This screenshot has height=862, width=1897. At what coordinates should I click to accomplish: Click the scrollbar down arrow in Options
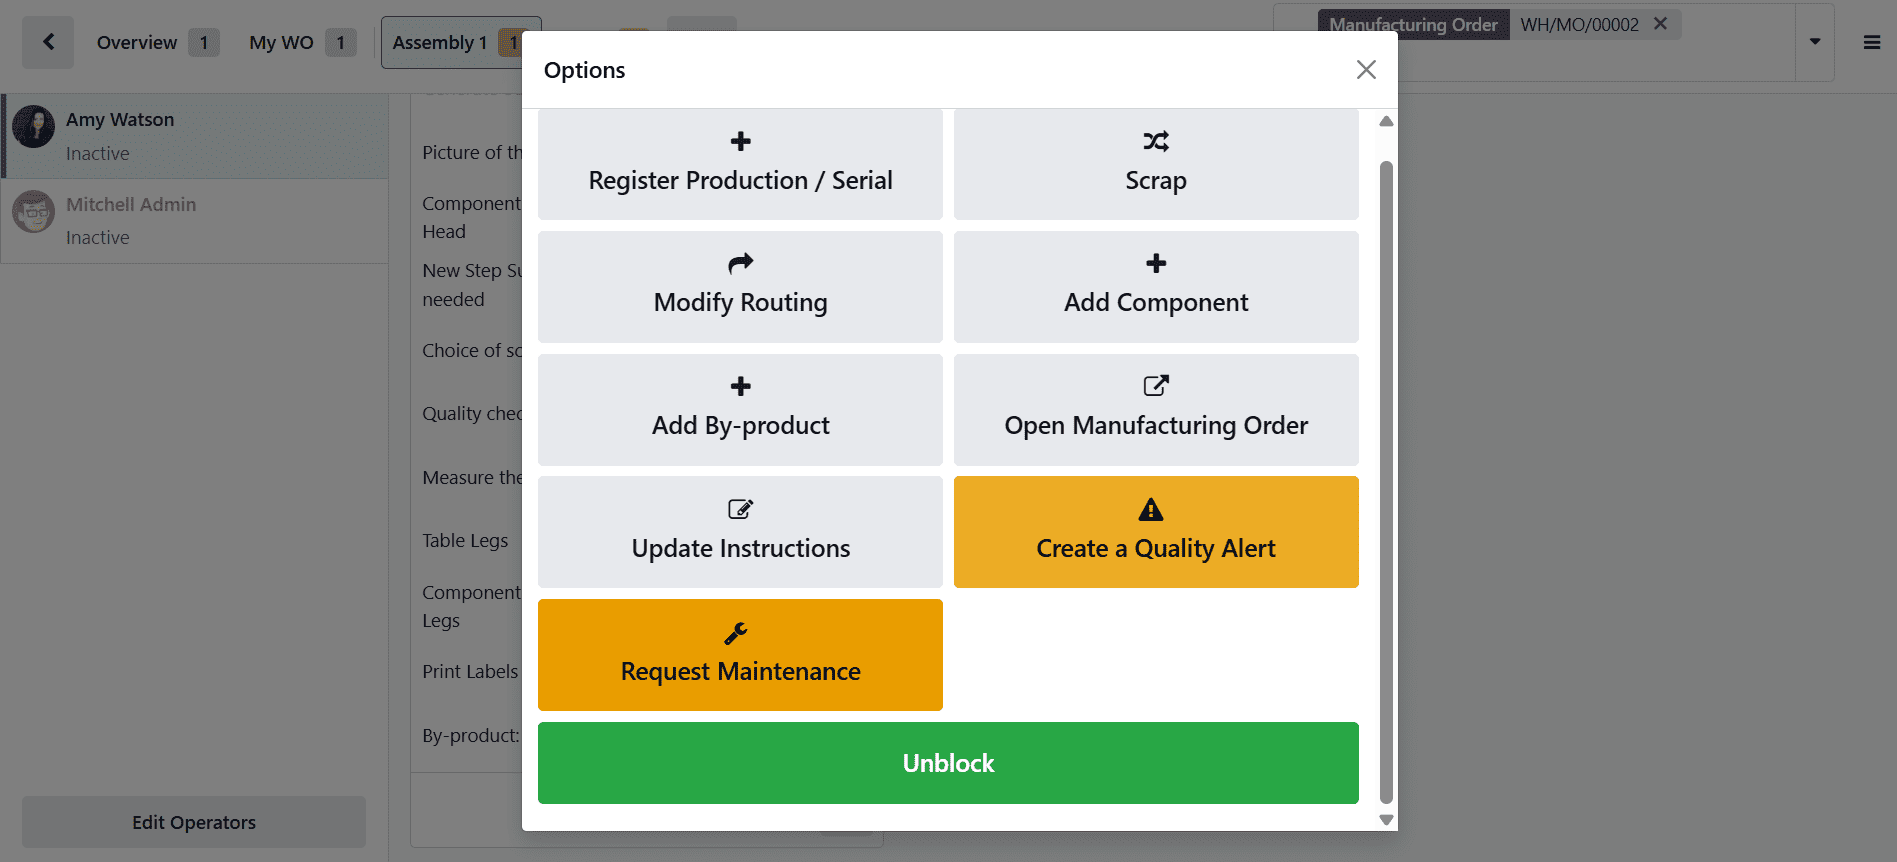(1386, 820)
